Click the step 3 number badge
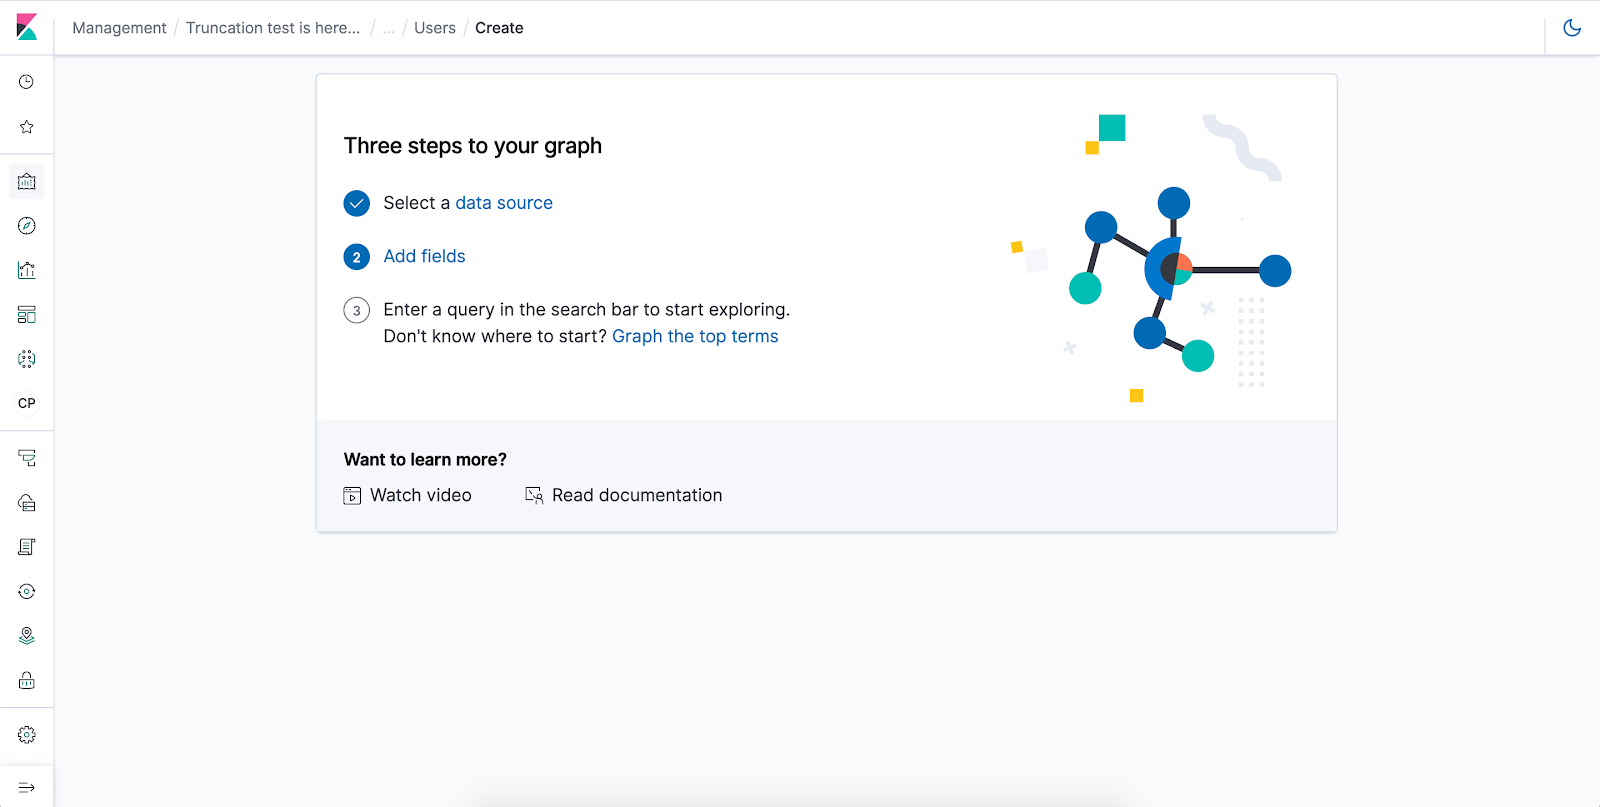The width and height of the screenshot is (1600, 807). coord(357,310)
